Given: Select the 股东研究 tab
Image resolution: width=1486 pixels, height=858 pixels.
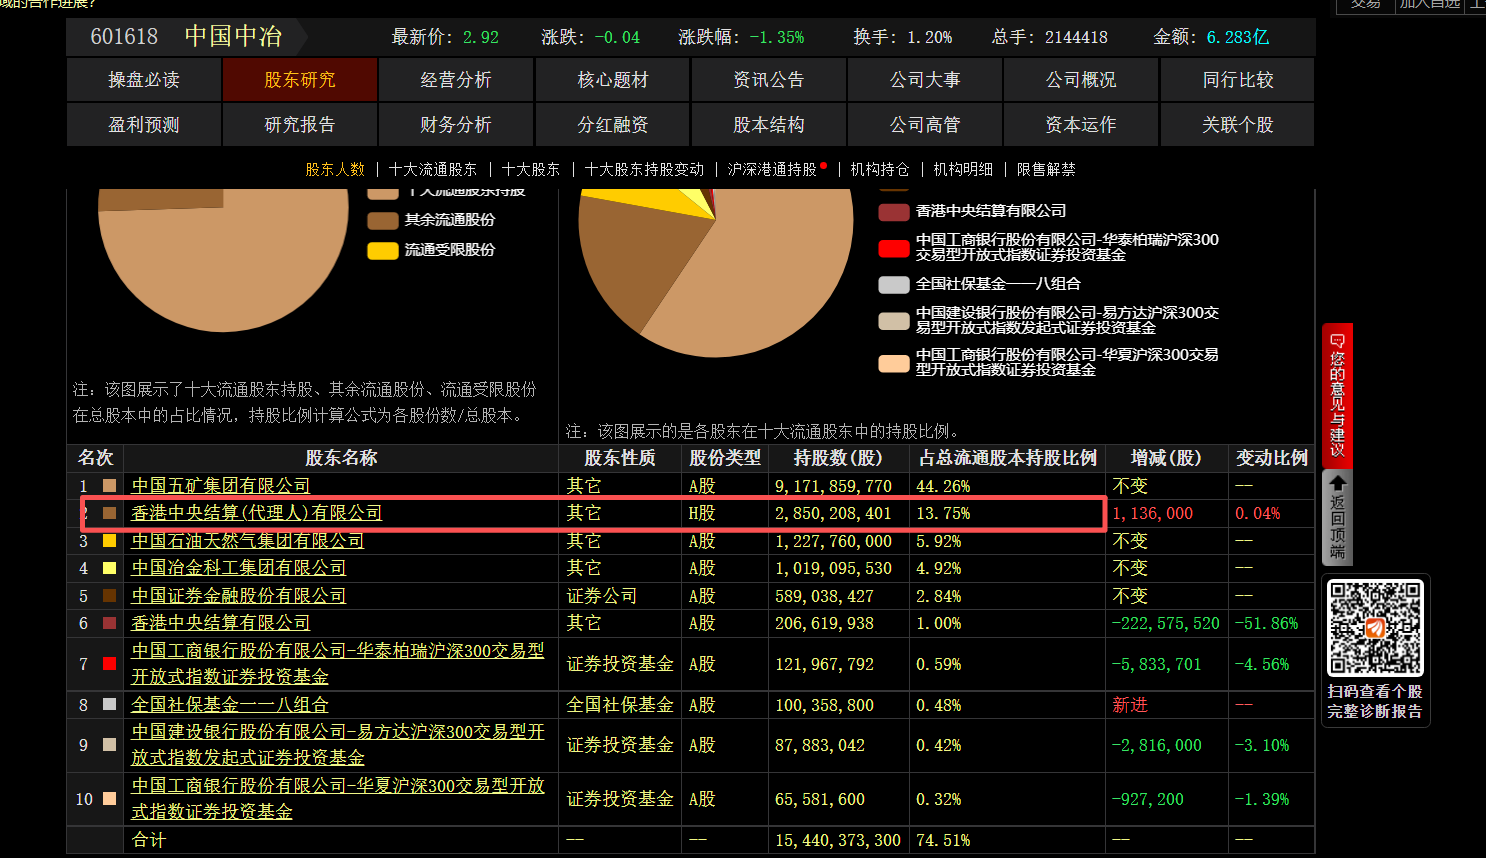Looking at the screenshot, I should pyautogui.click(x=300, y=80).
